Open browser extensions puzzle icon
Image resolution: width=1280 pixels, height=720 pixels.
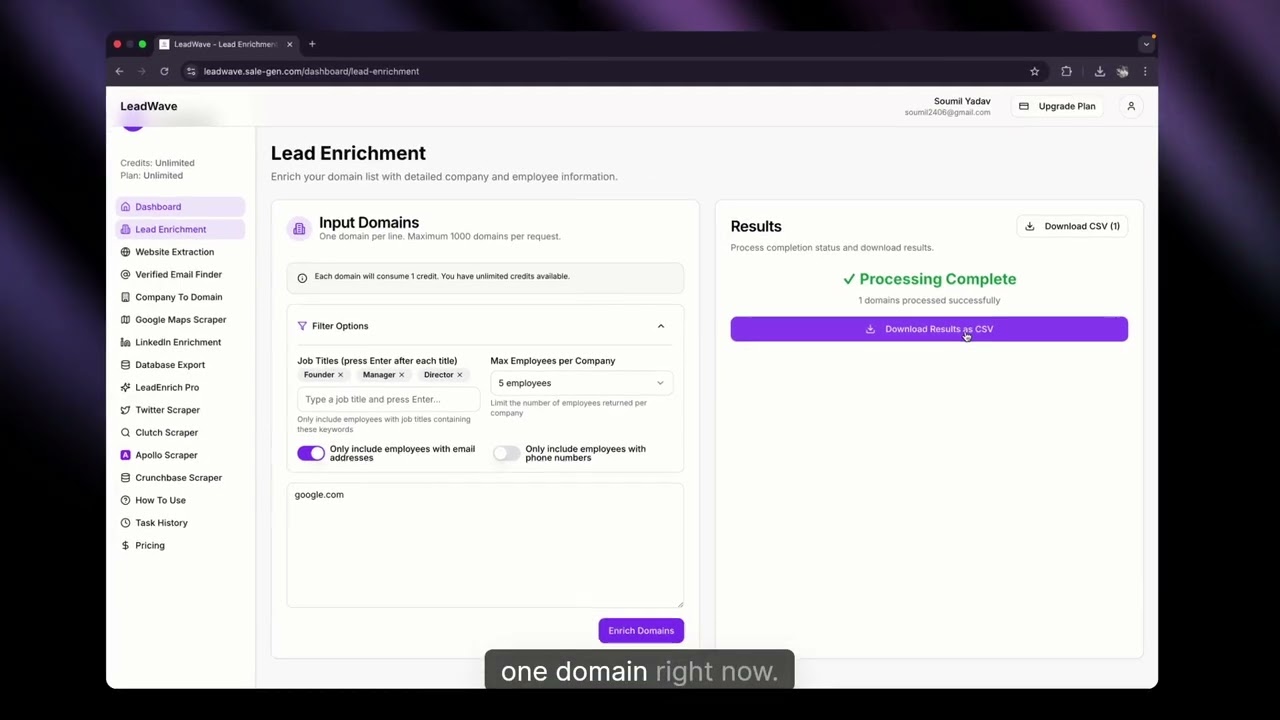(x=1066, y=71)
